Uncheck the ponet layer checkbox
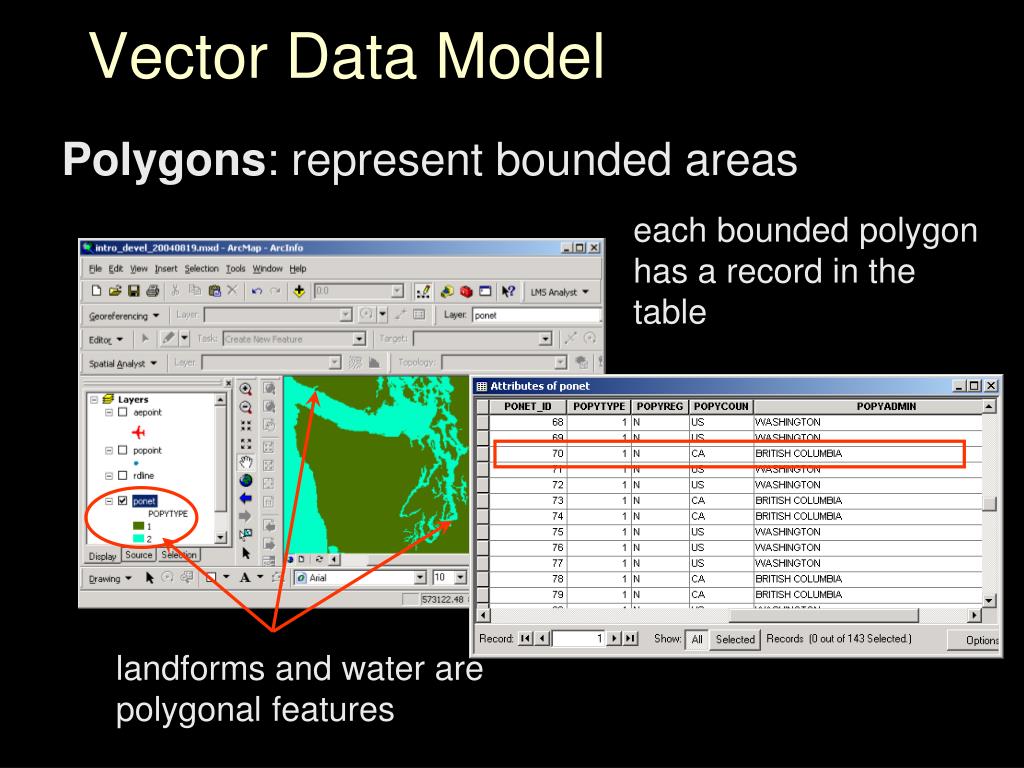The image size is (1024, 768). coord(122,501)
